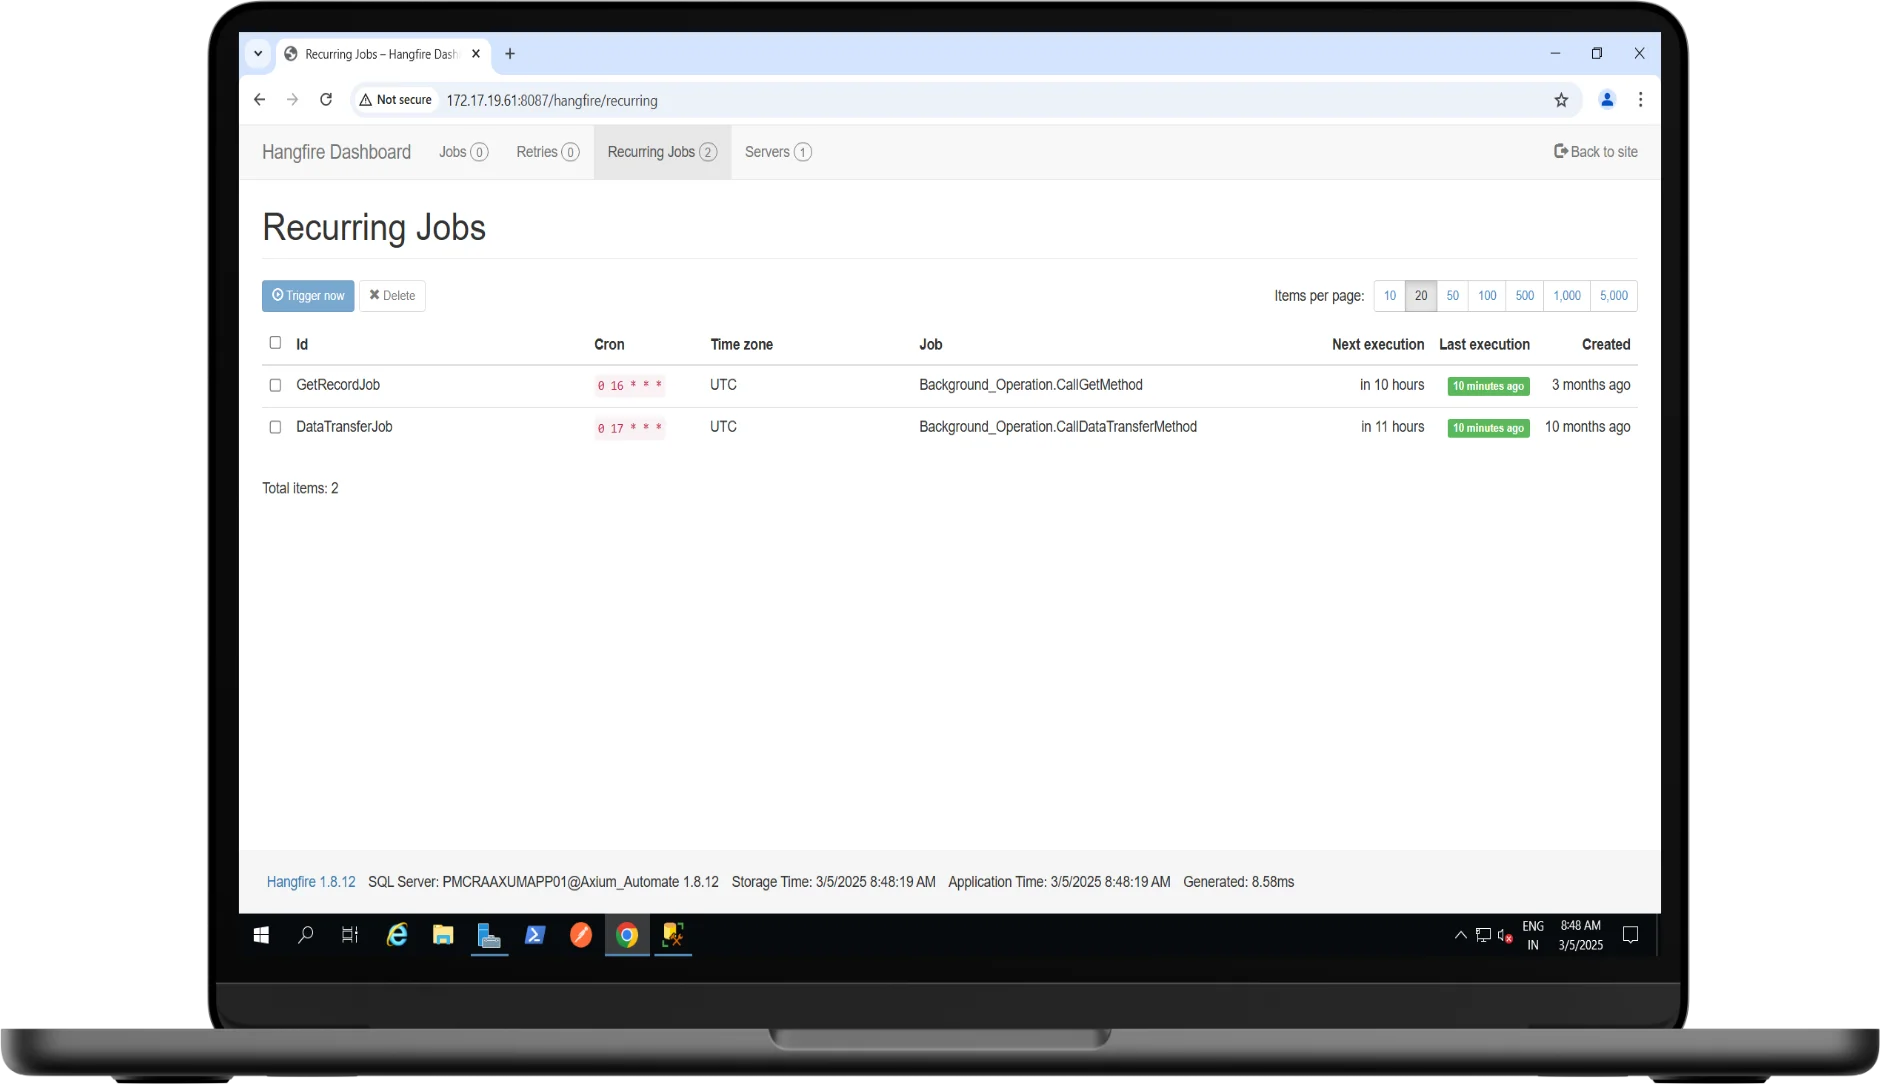1880x1084 pixels.
Task: Set items per page to 50
Action: point(1453,296)
